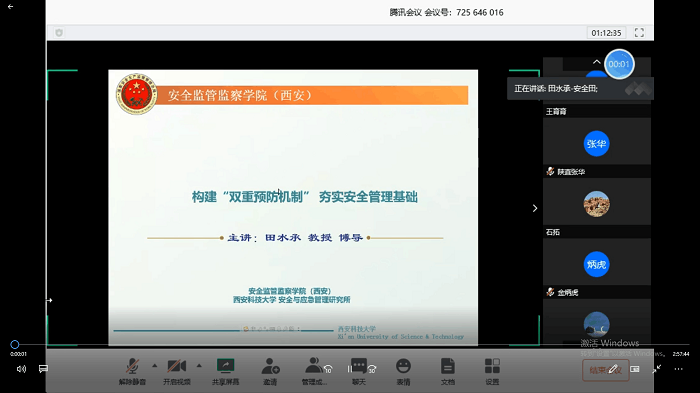This screenshot has width=700, height=393.
Task: Switch to mini player view icon
Action: 634,369
